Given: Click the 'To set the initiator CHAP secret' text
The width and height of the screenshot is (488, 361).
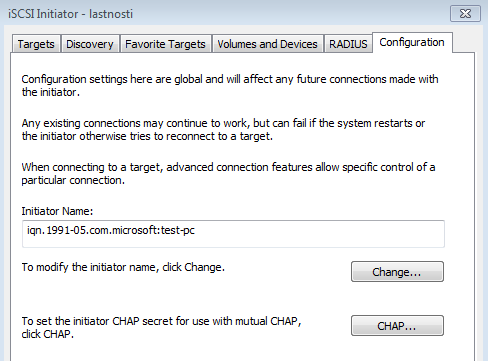Looking at the screenshot, I should (x=161, y=327).
